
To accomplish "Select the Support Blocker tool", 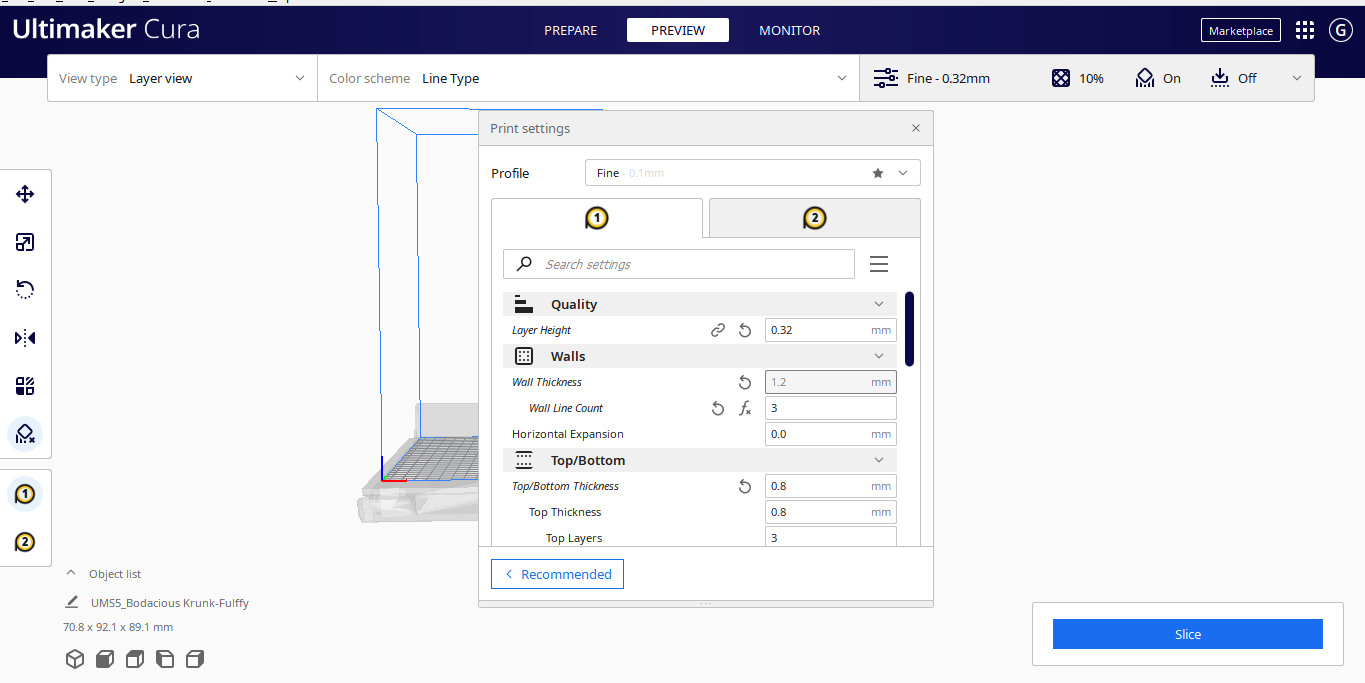I will (x=25, y=434).
